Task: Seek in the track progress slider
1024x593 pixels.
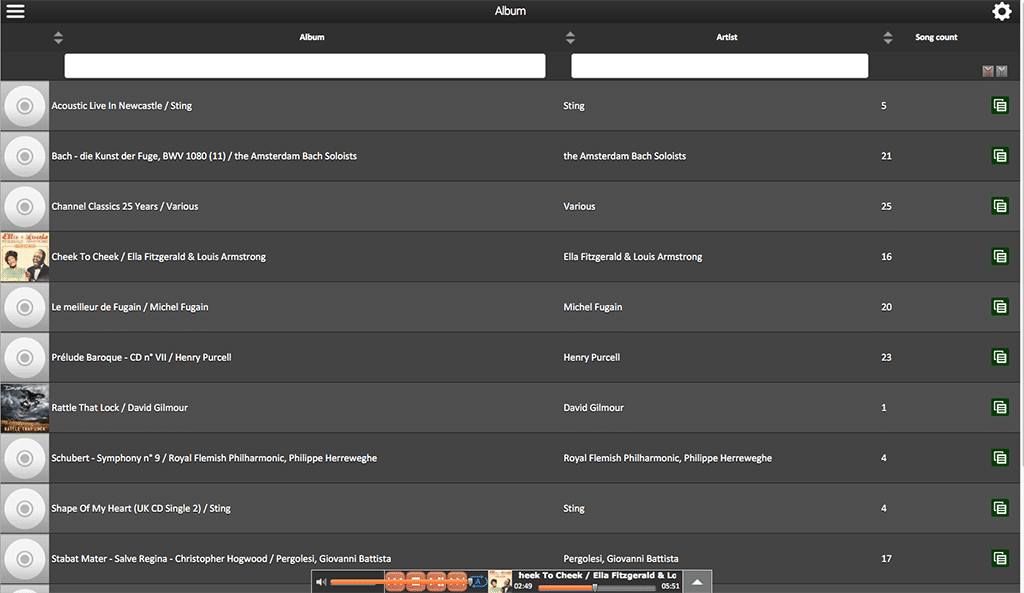Action: (x=596, y=587)
